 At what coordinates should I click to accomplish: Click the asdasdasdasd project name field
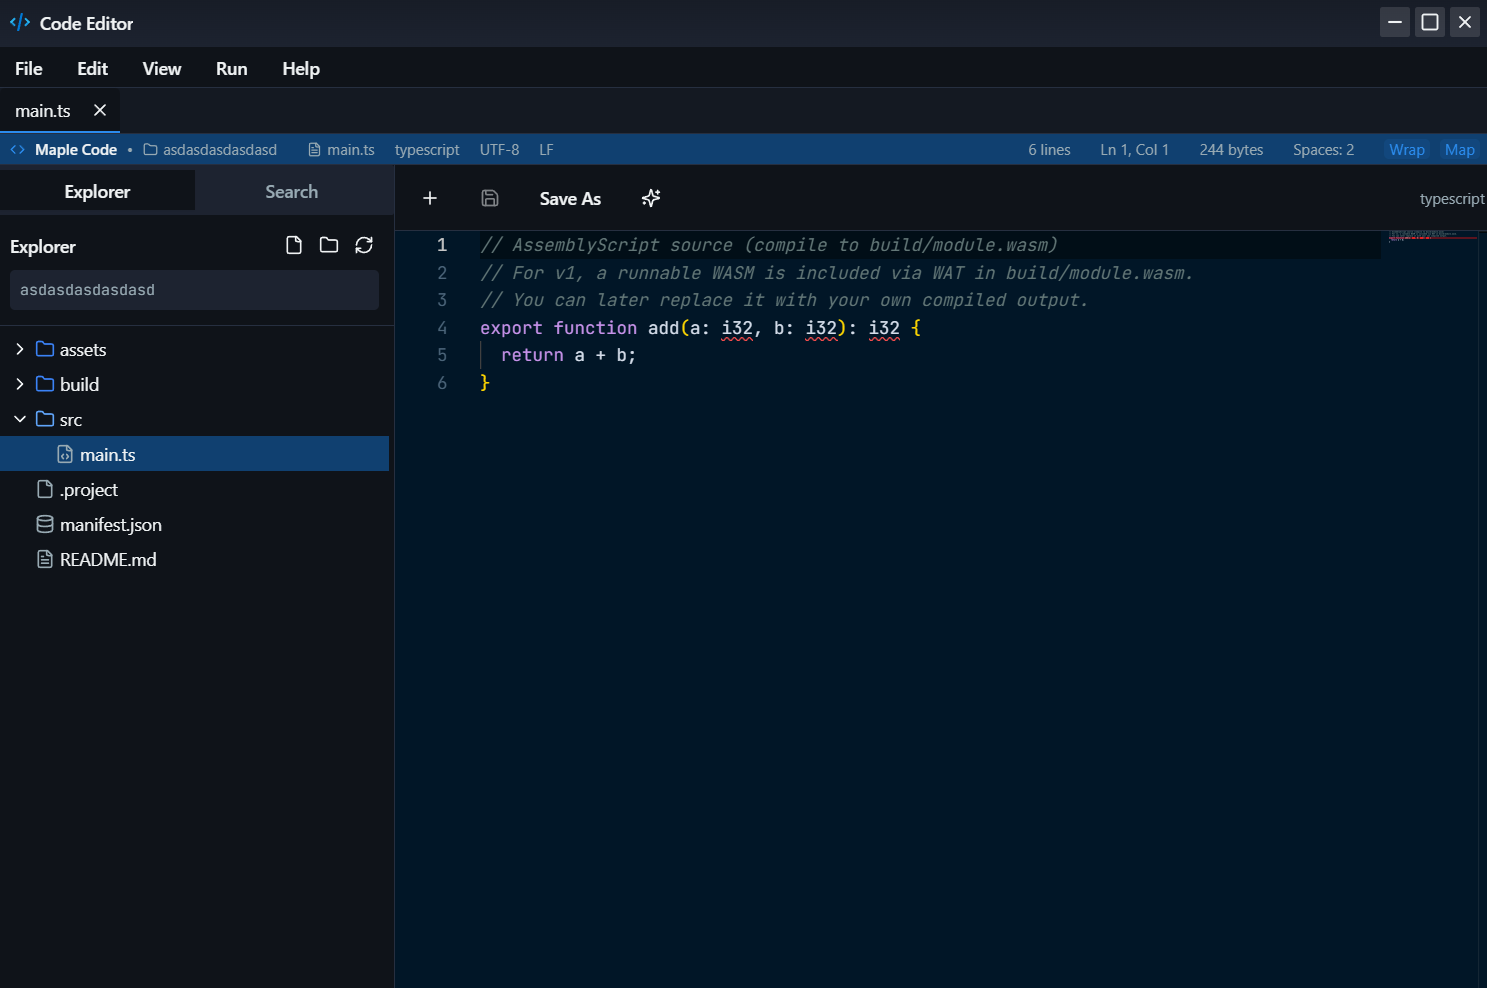point(194,290)
